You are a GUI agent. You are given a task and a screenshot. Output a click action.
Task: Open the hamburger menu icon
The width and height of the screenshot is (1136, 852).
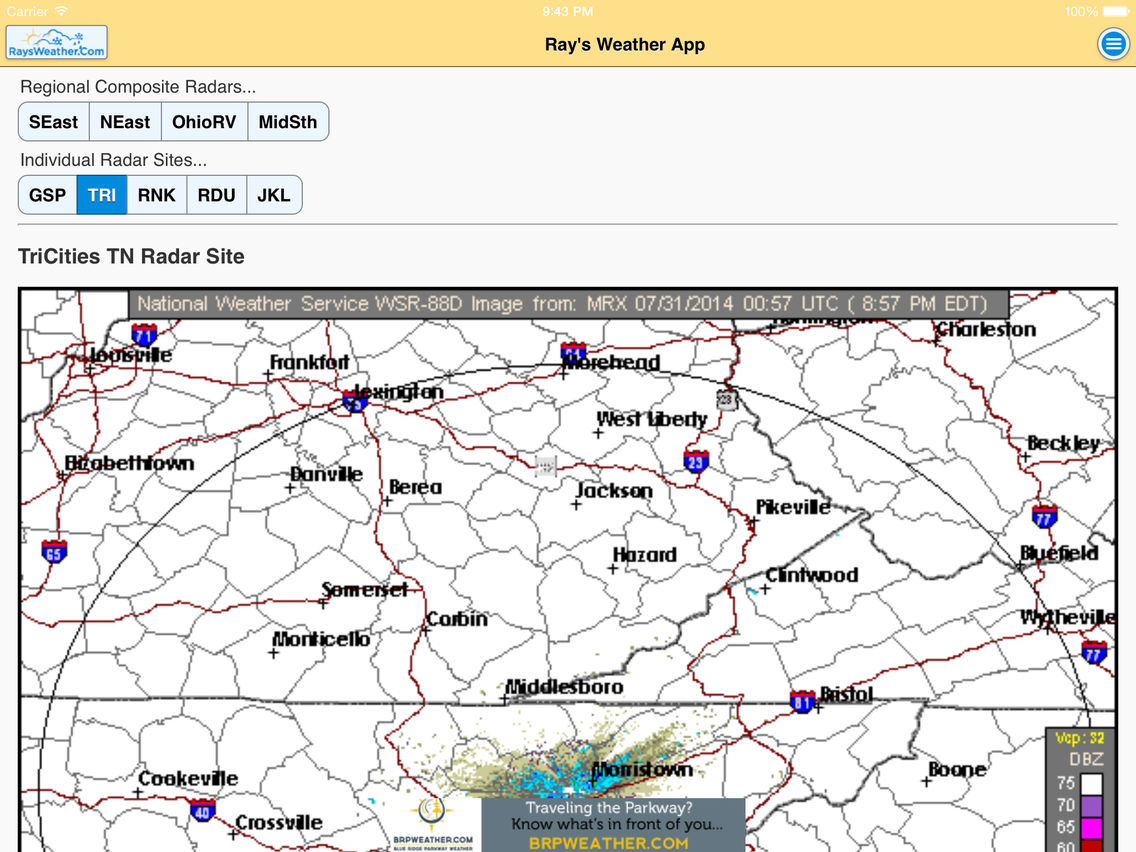[x=1113, y=44]
